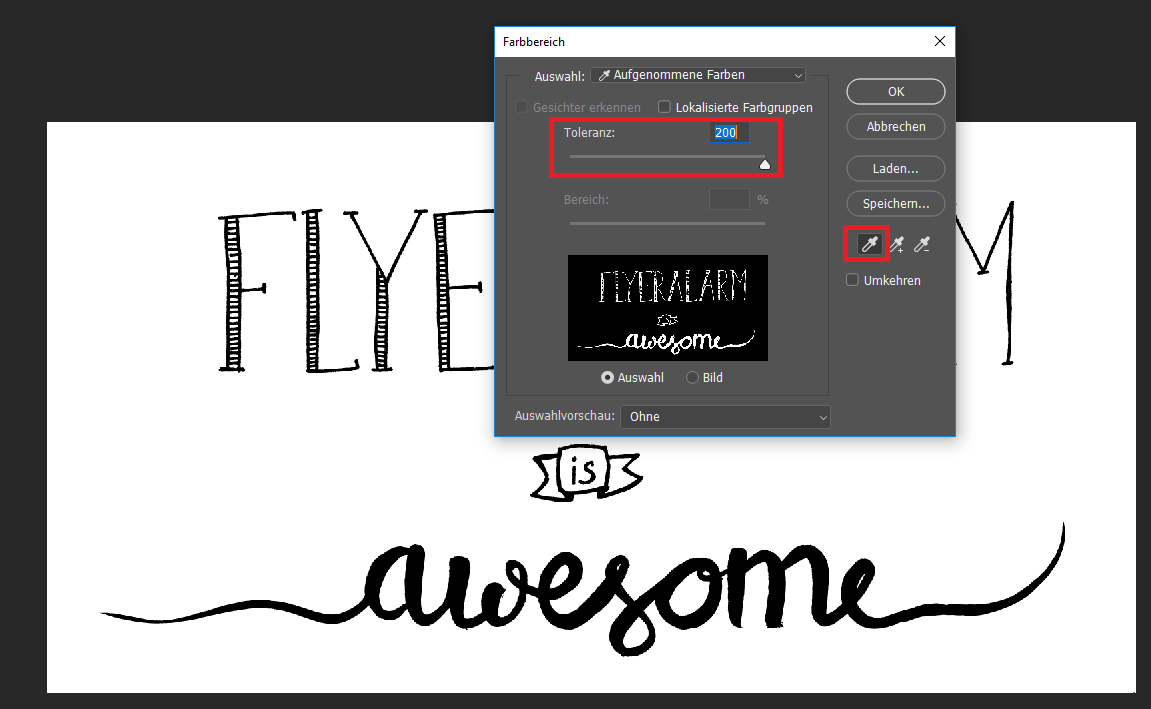Click the Laden... button
Screen dimensions: 1151x709
pyautogui.click(x=896, y=169)
